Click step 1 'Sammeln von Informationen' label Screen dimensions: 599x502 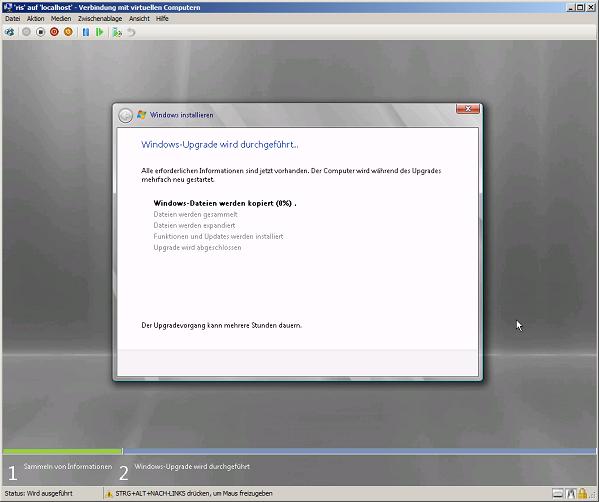point(68,467)
